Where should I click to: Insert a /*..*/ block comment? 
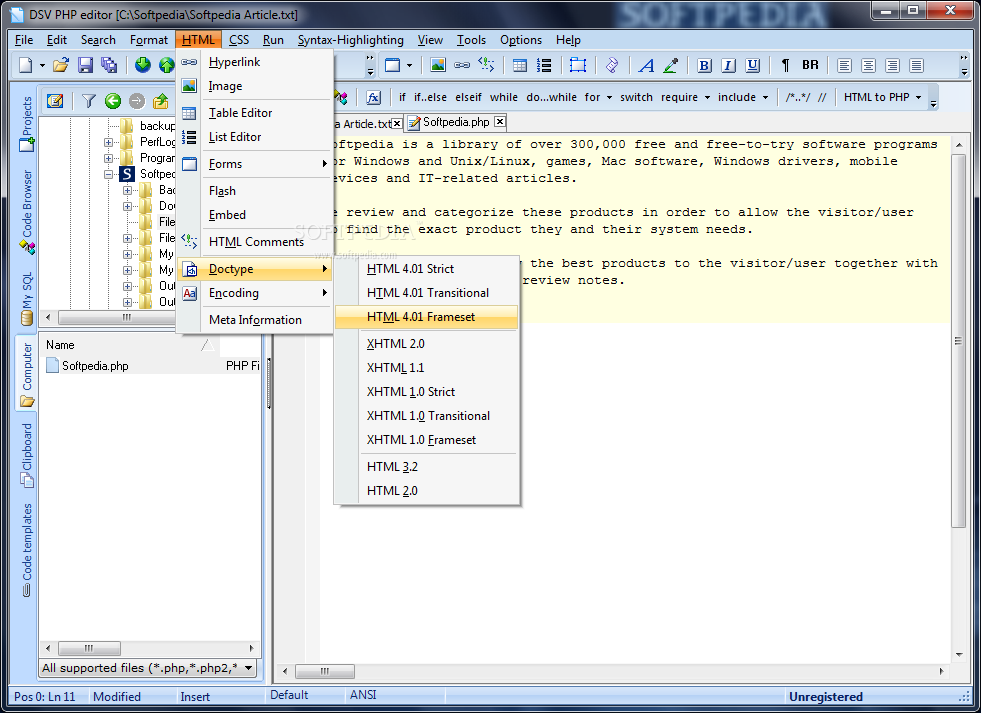pyautogui.click(x=798, y=97)
